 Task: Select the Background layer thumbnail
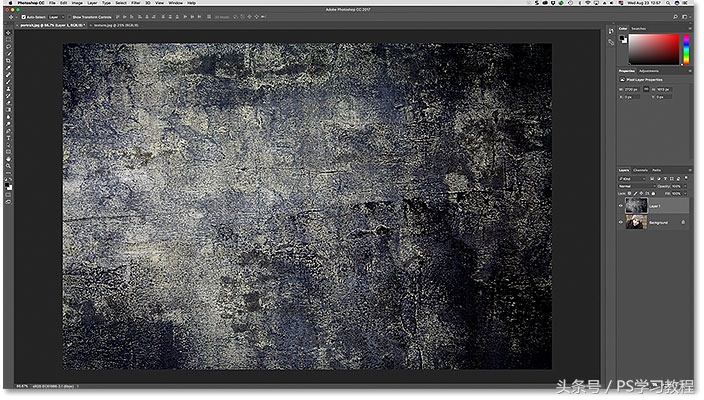click(x=635, y=220)
